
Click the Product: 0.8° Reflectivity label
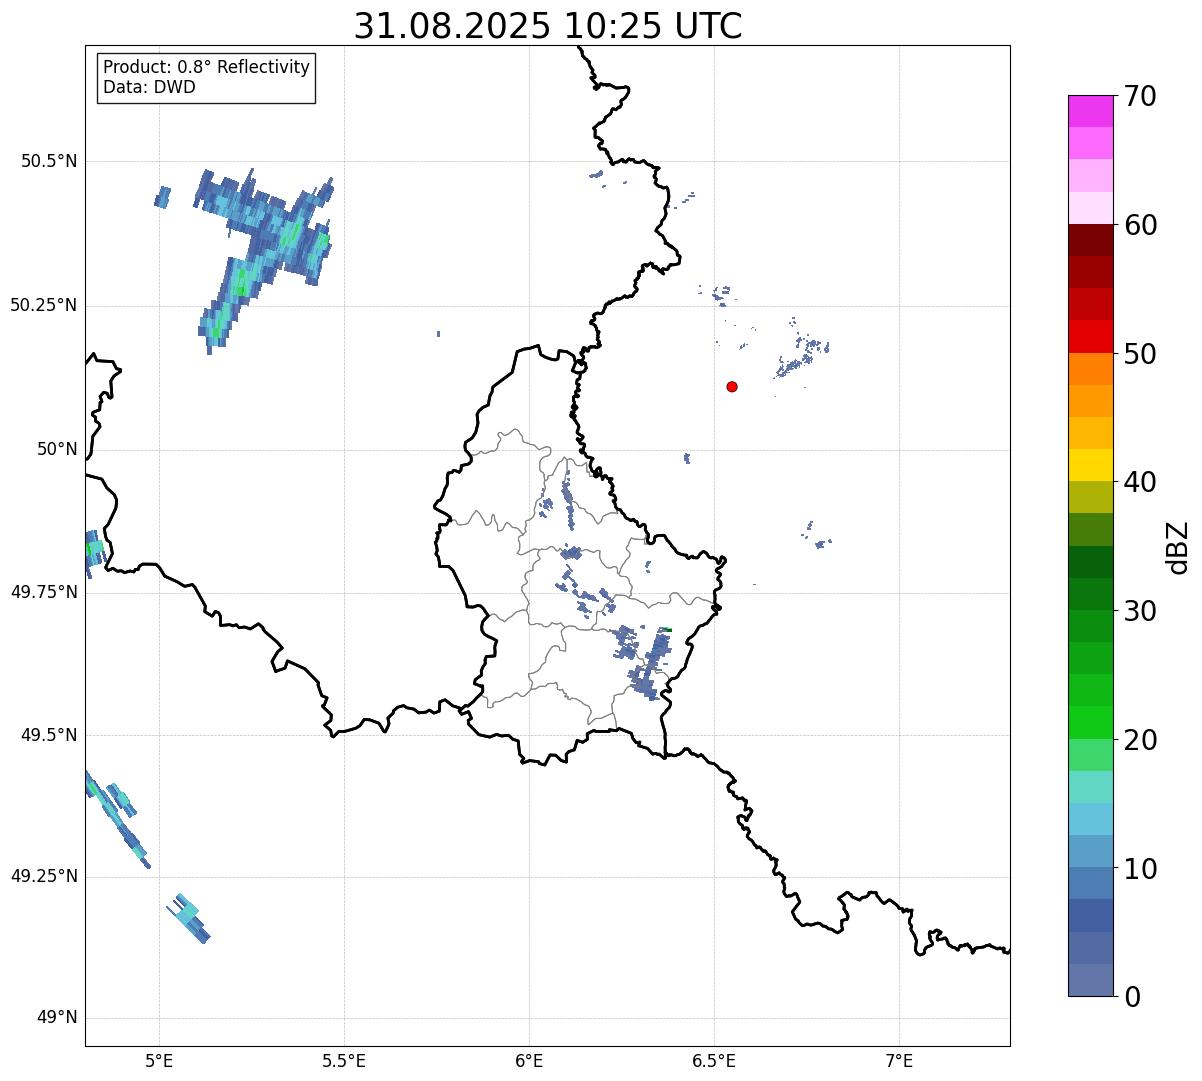click(207, 67)
